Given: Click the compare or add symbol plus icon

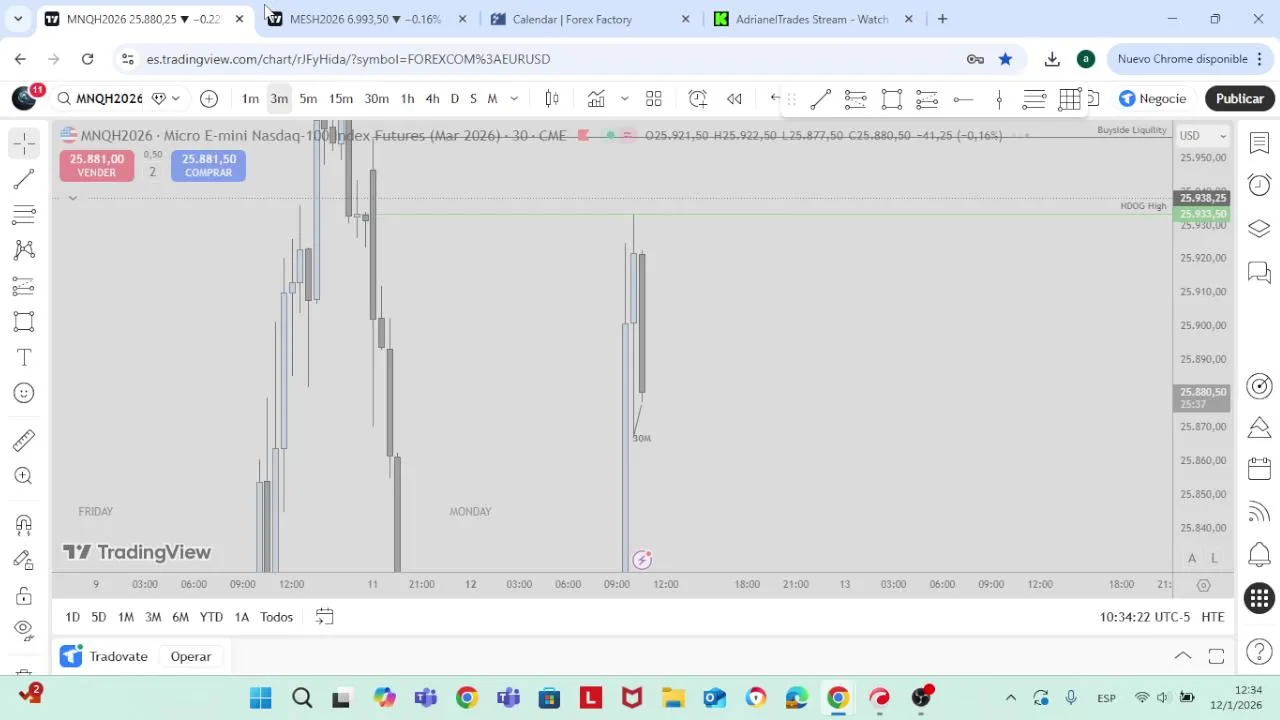Looking at the screenshot, I should (209, 98).
